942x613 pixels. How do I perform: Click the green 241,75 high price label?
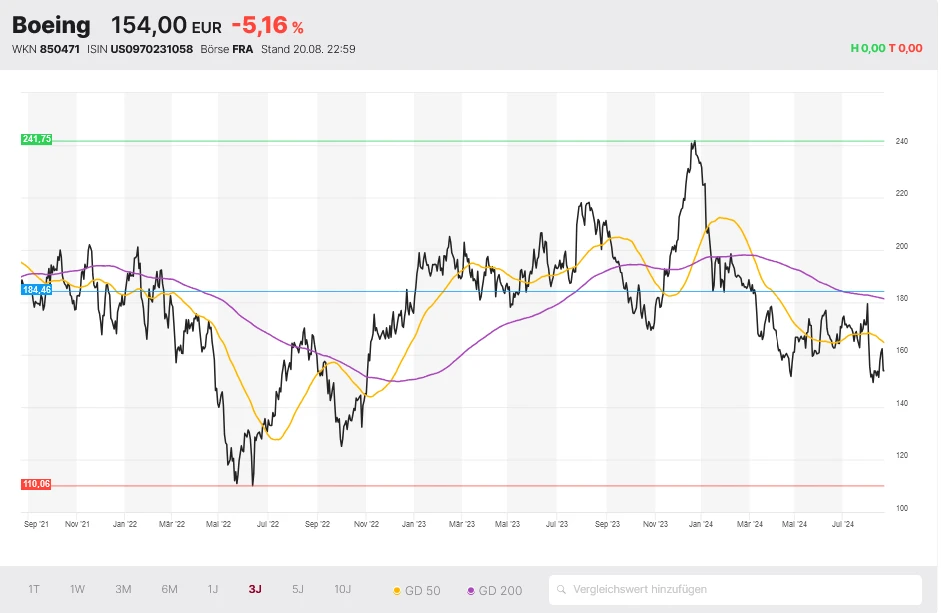36,139
